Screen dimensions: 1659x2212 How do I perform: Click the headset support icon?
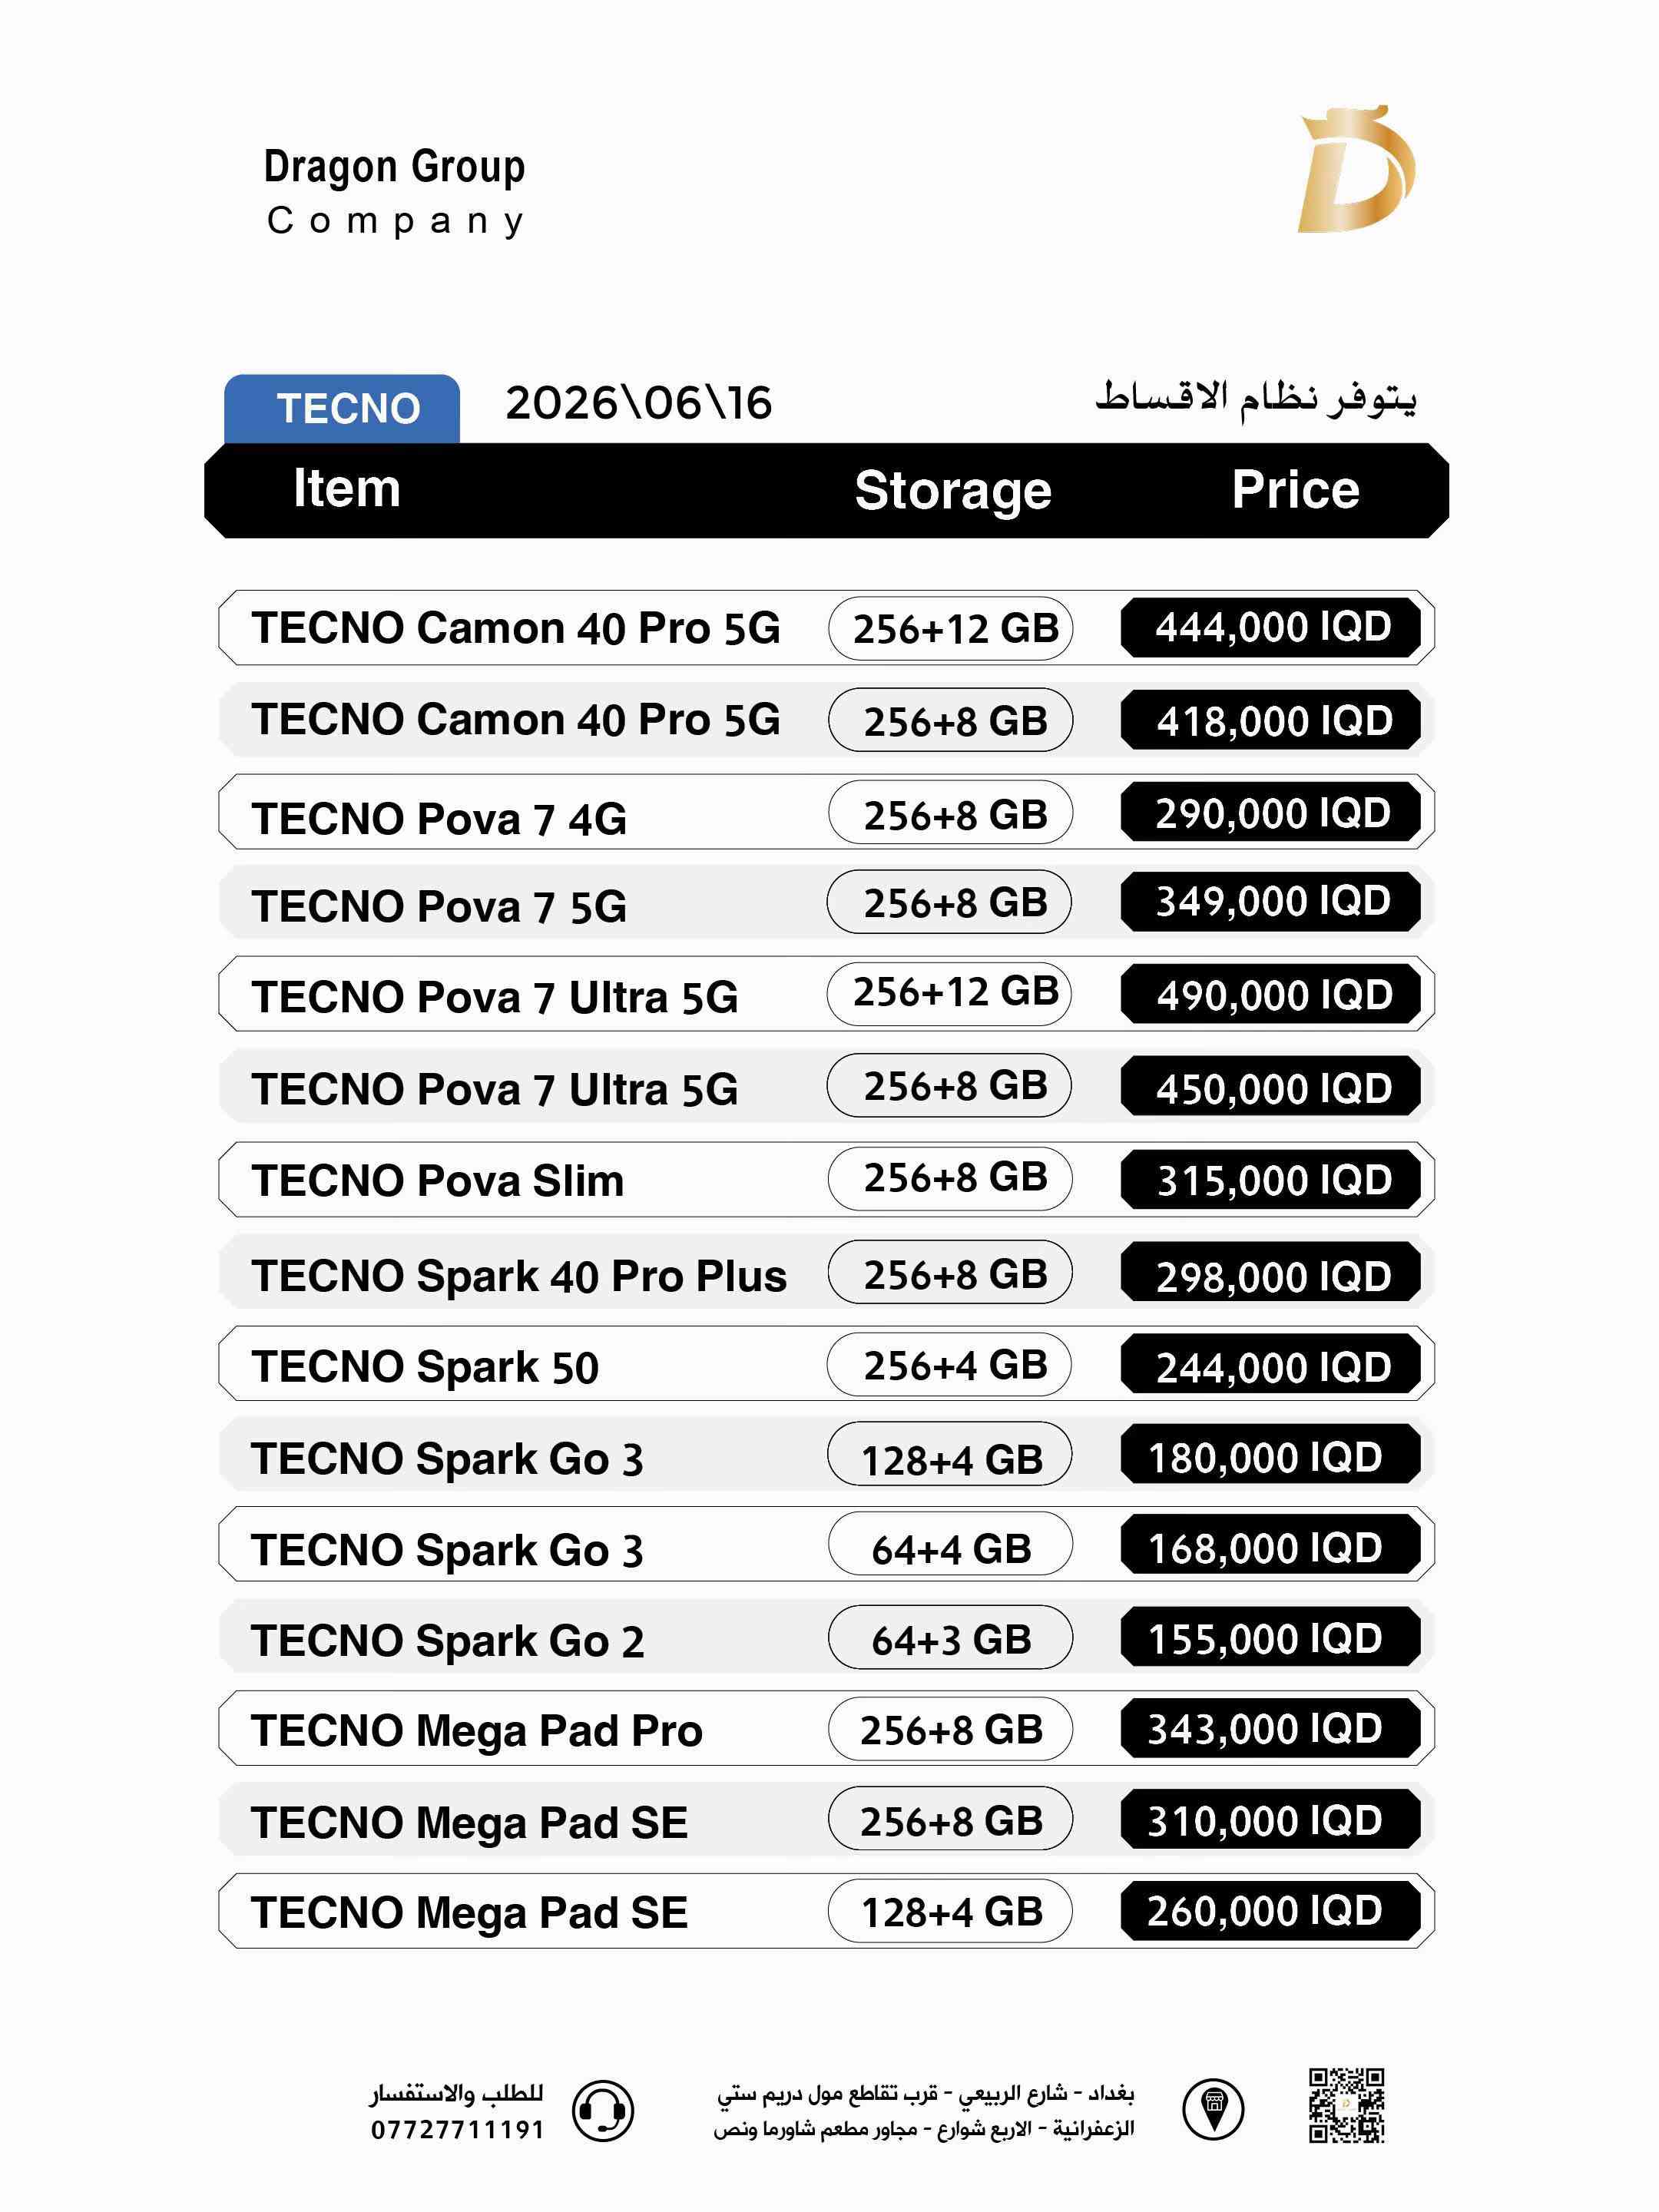(603, 2110)
